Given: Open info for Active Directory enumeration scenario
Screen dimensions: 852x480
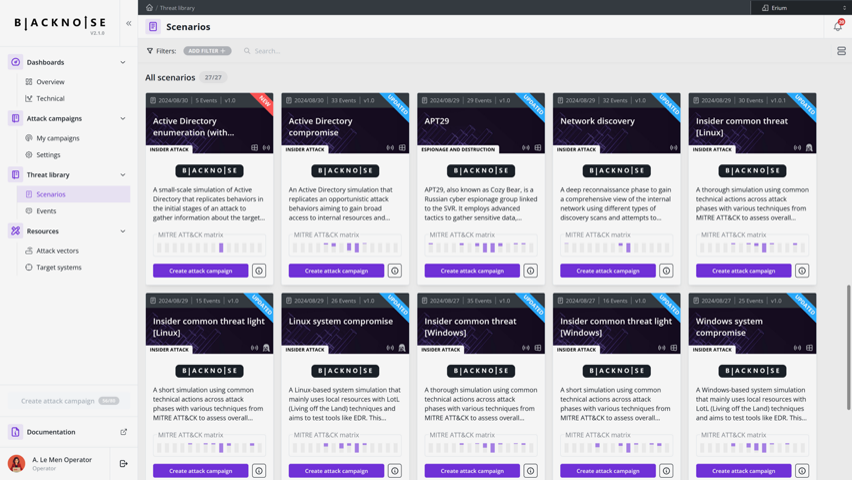Looking at the screenshot, I should coord(259,271).
